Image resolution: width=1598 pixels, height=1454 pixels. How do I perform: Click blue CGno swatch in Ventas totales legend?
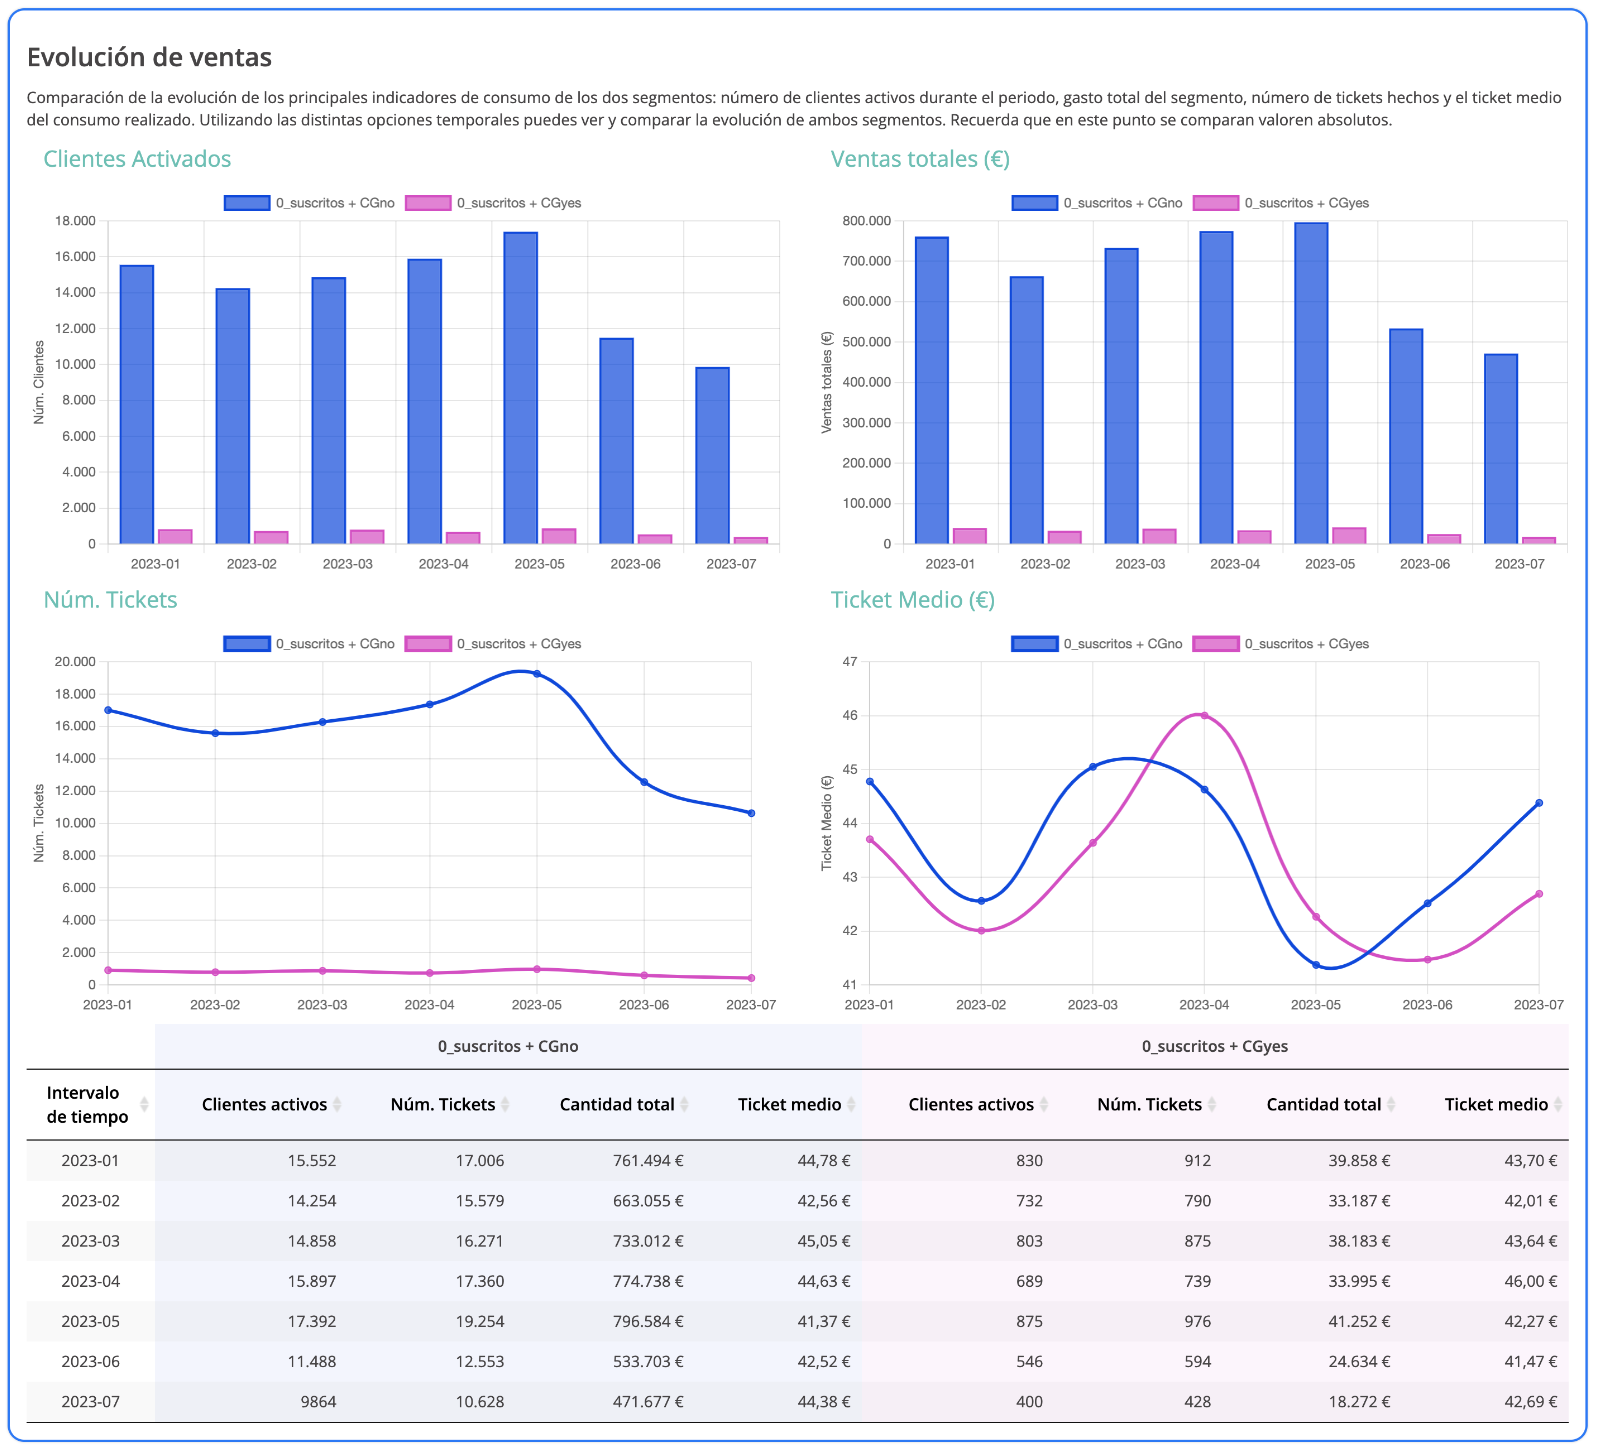(x=1034, y=203)
